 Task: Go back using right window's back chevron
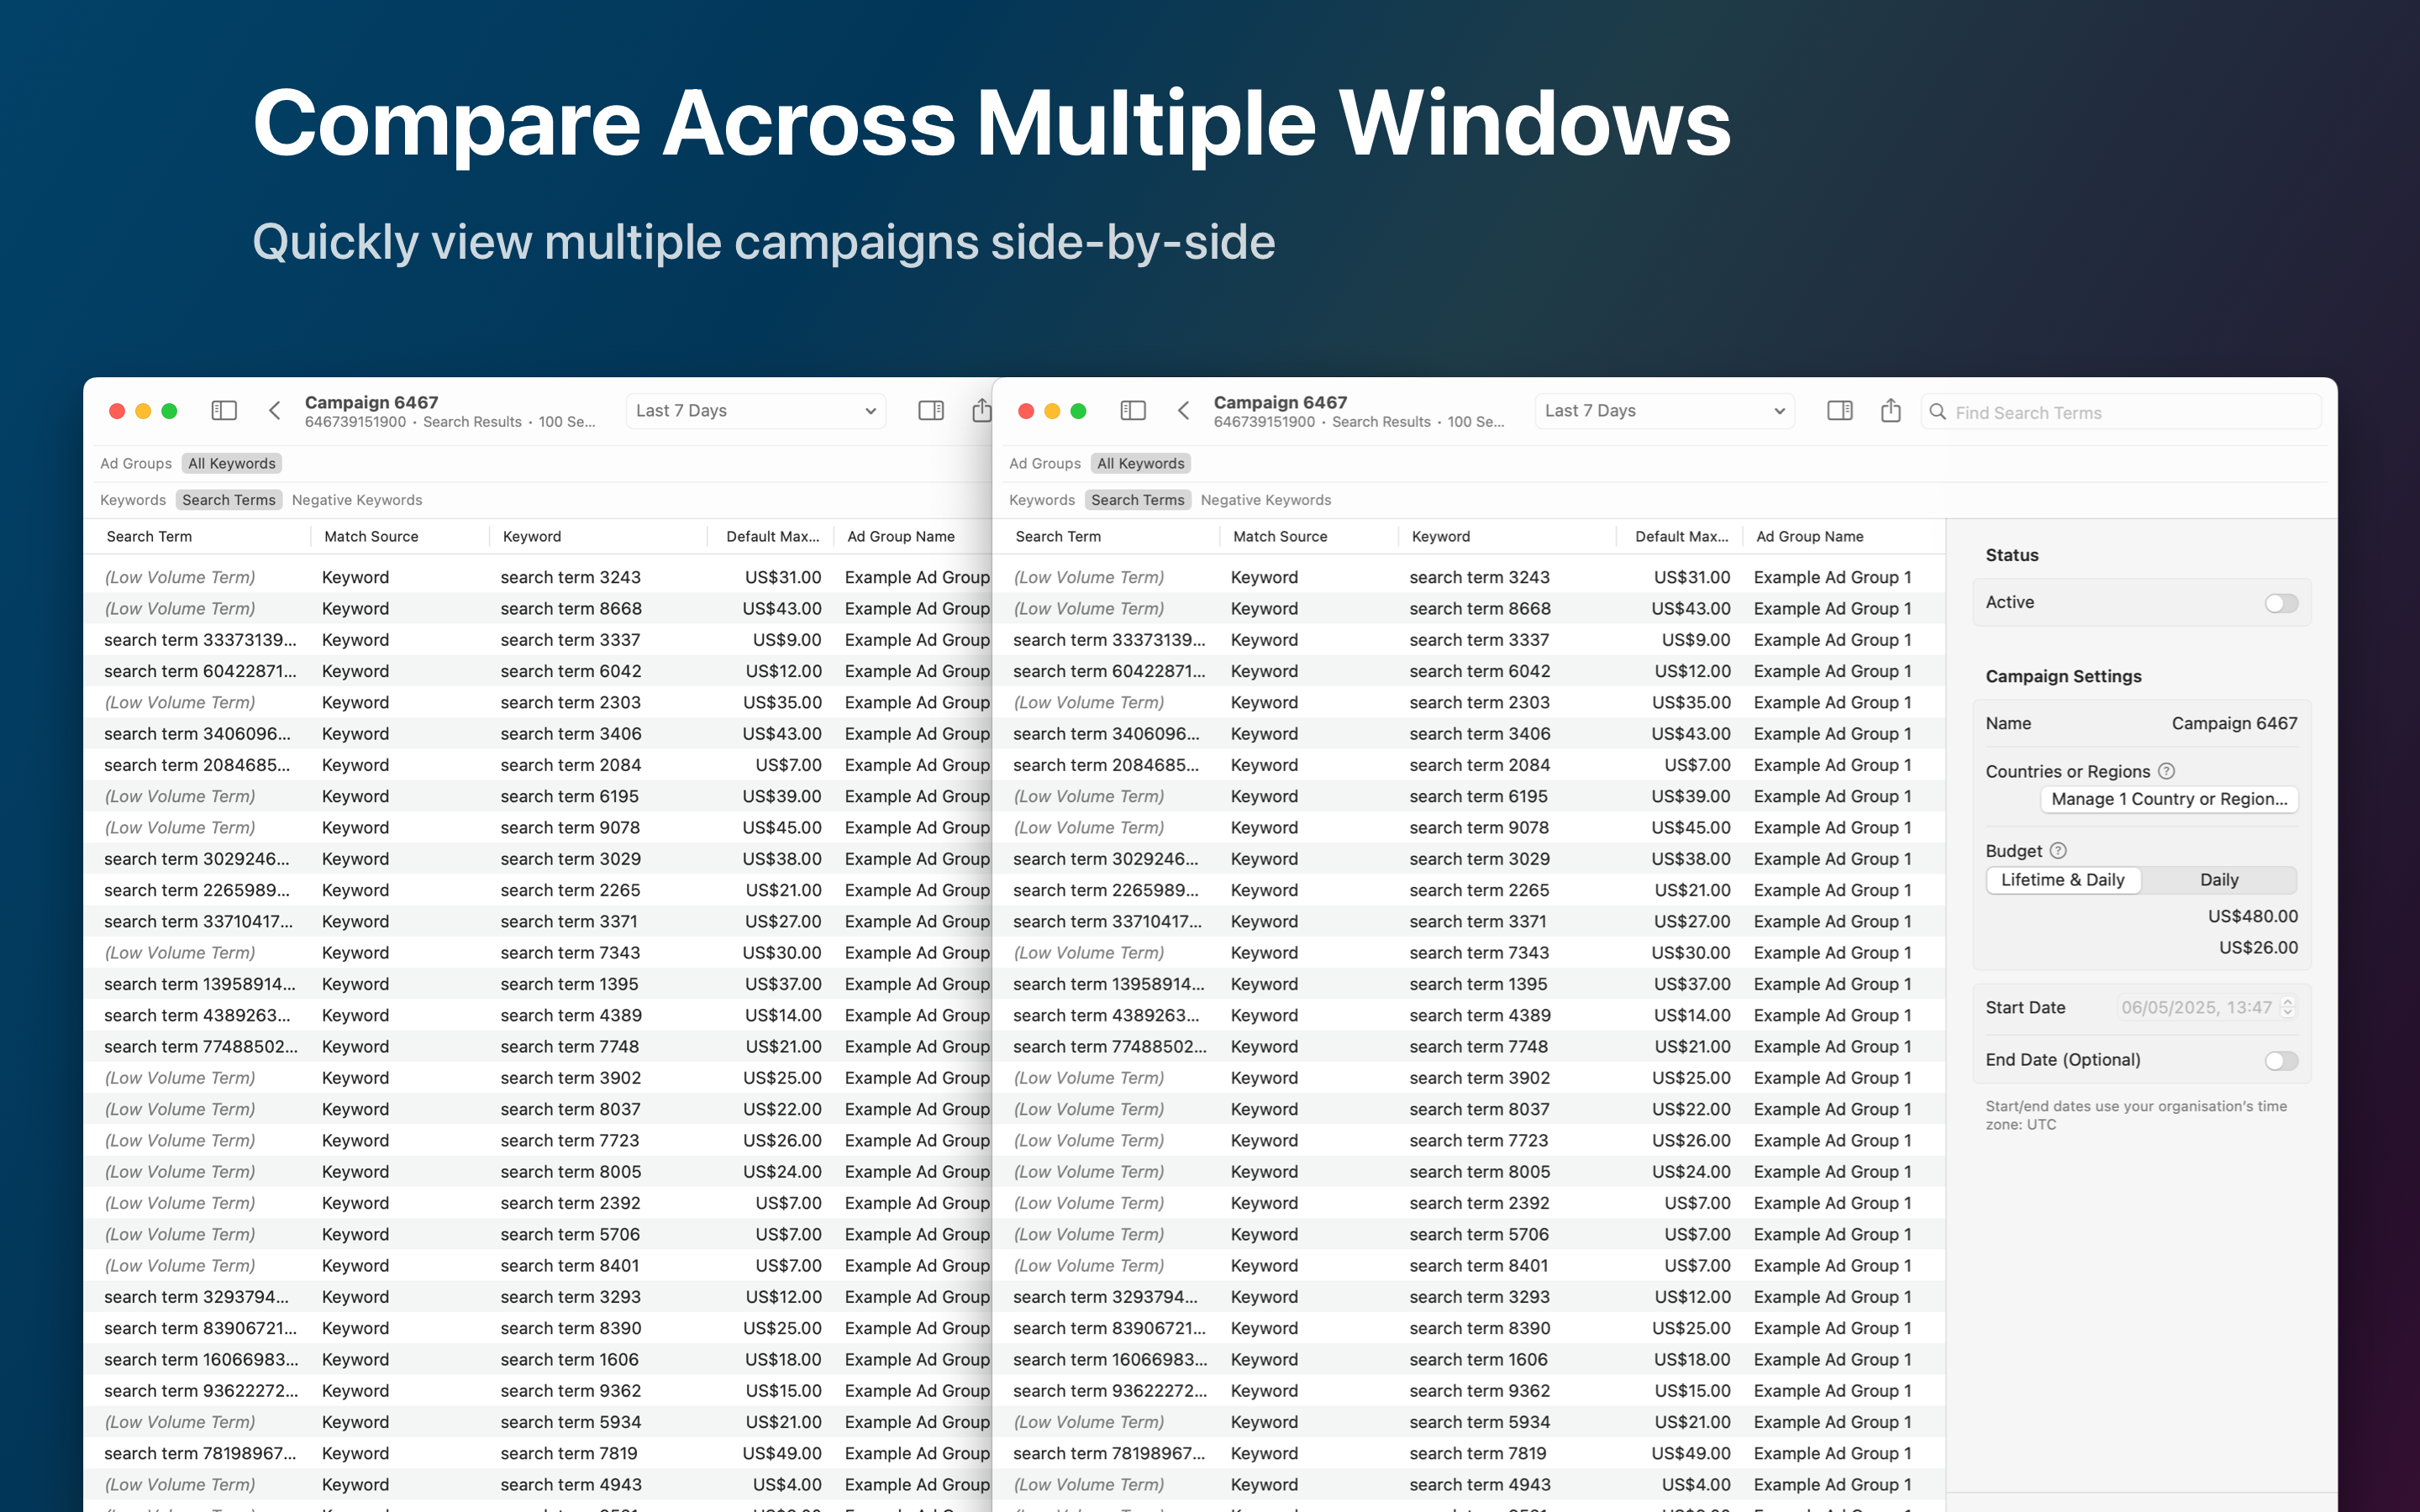[1184, 411]
